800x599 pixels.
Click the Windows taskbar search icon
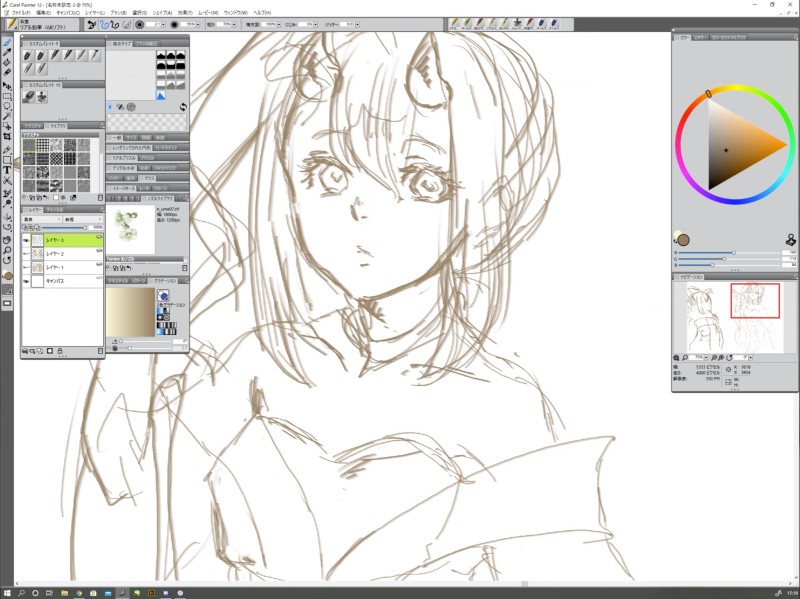pos(21,593)
